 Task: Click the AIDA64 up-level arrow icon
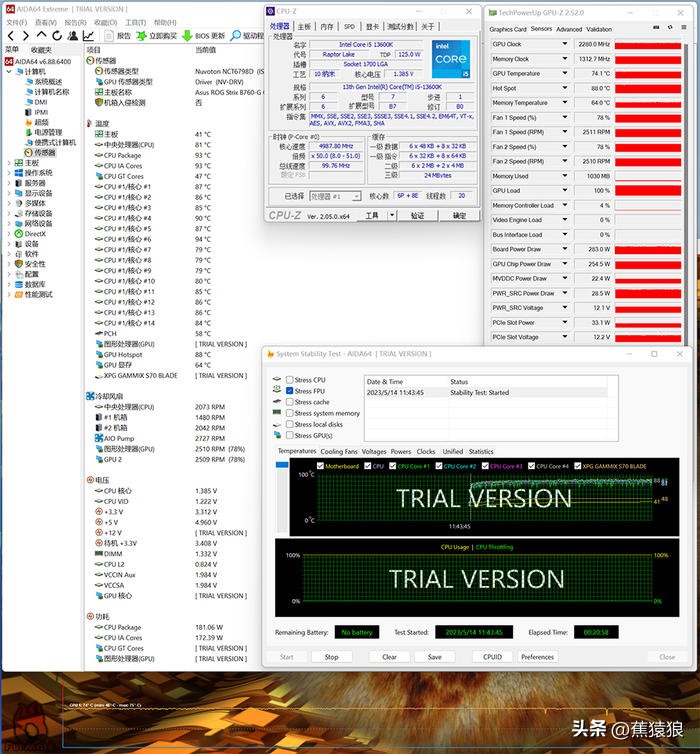click(41, 35)
